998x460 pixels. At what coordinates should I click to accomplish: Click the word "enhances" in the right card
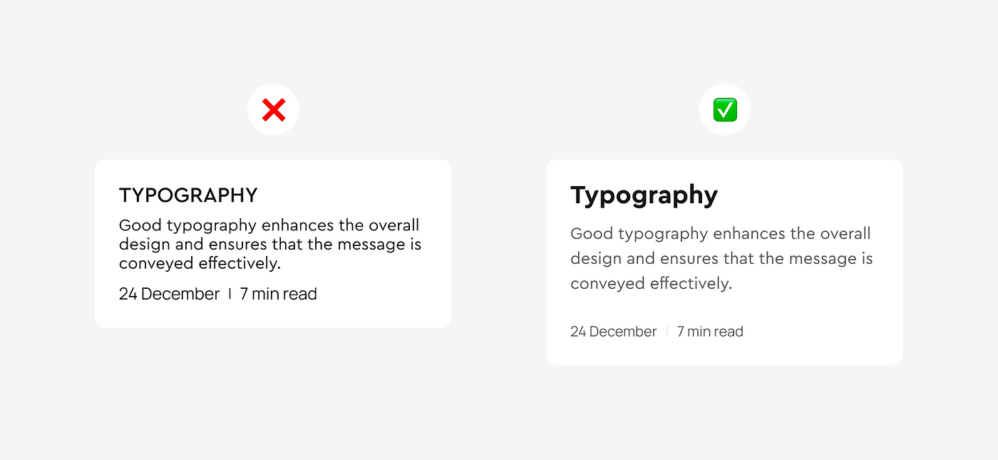748,234
